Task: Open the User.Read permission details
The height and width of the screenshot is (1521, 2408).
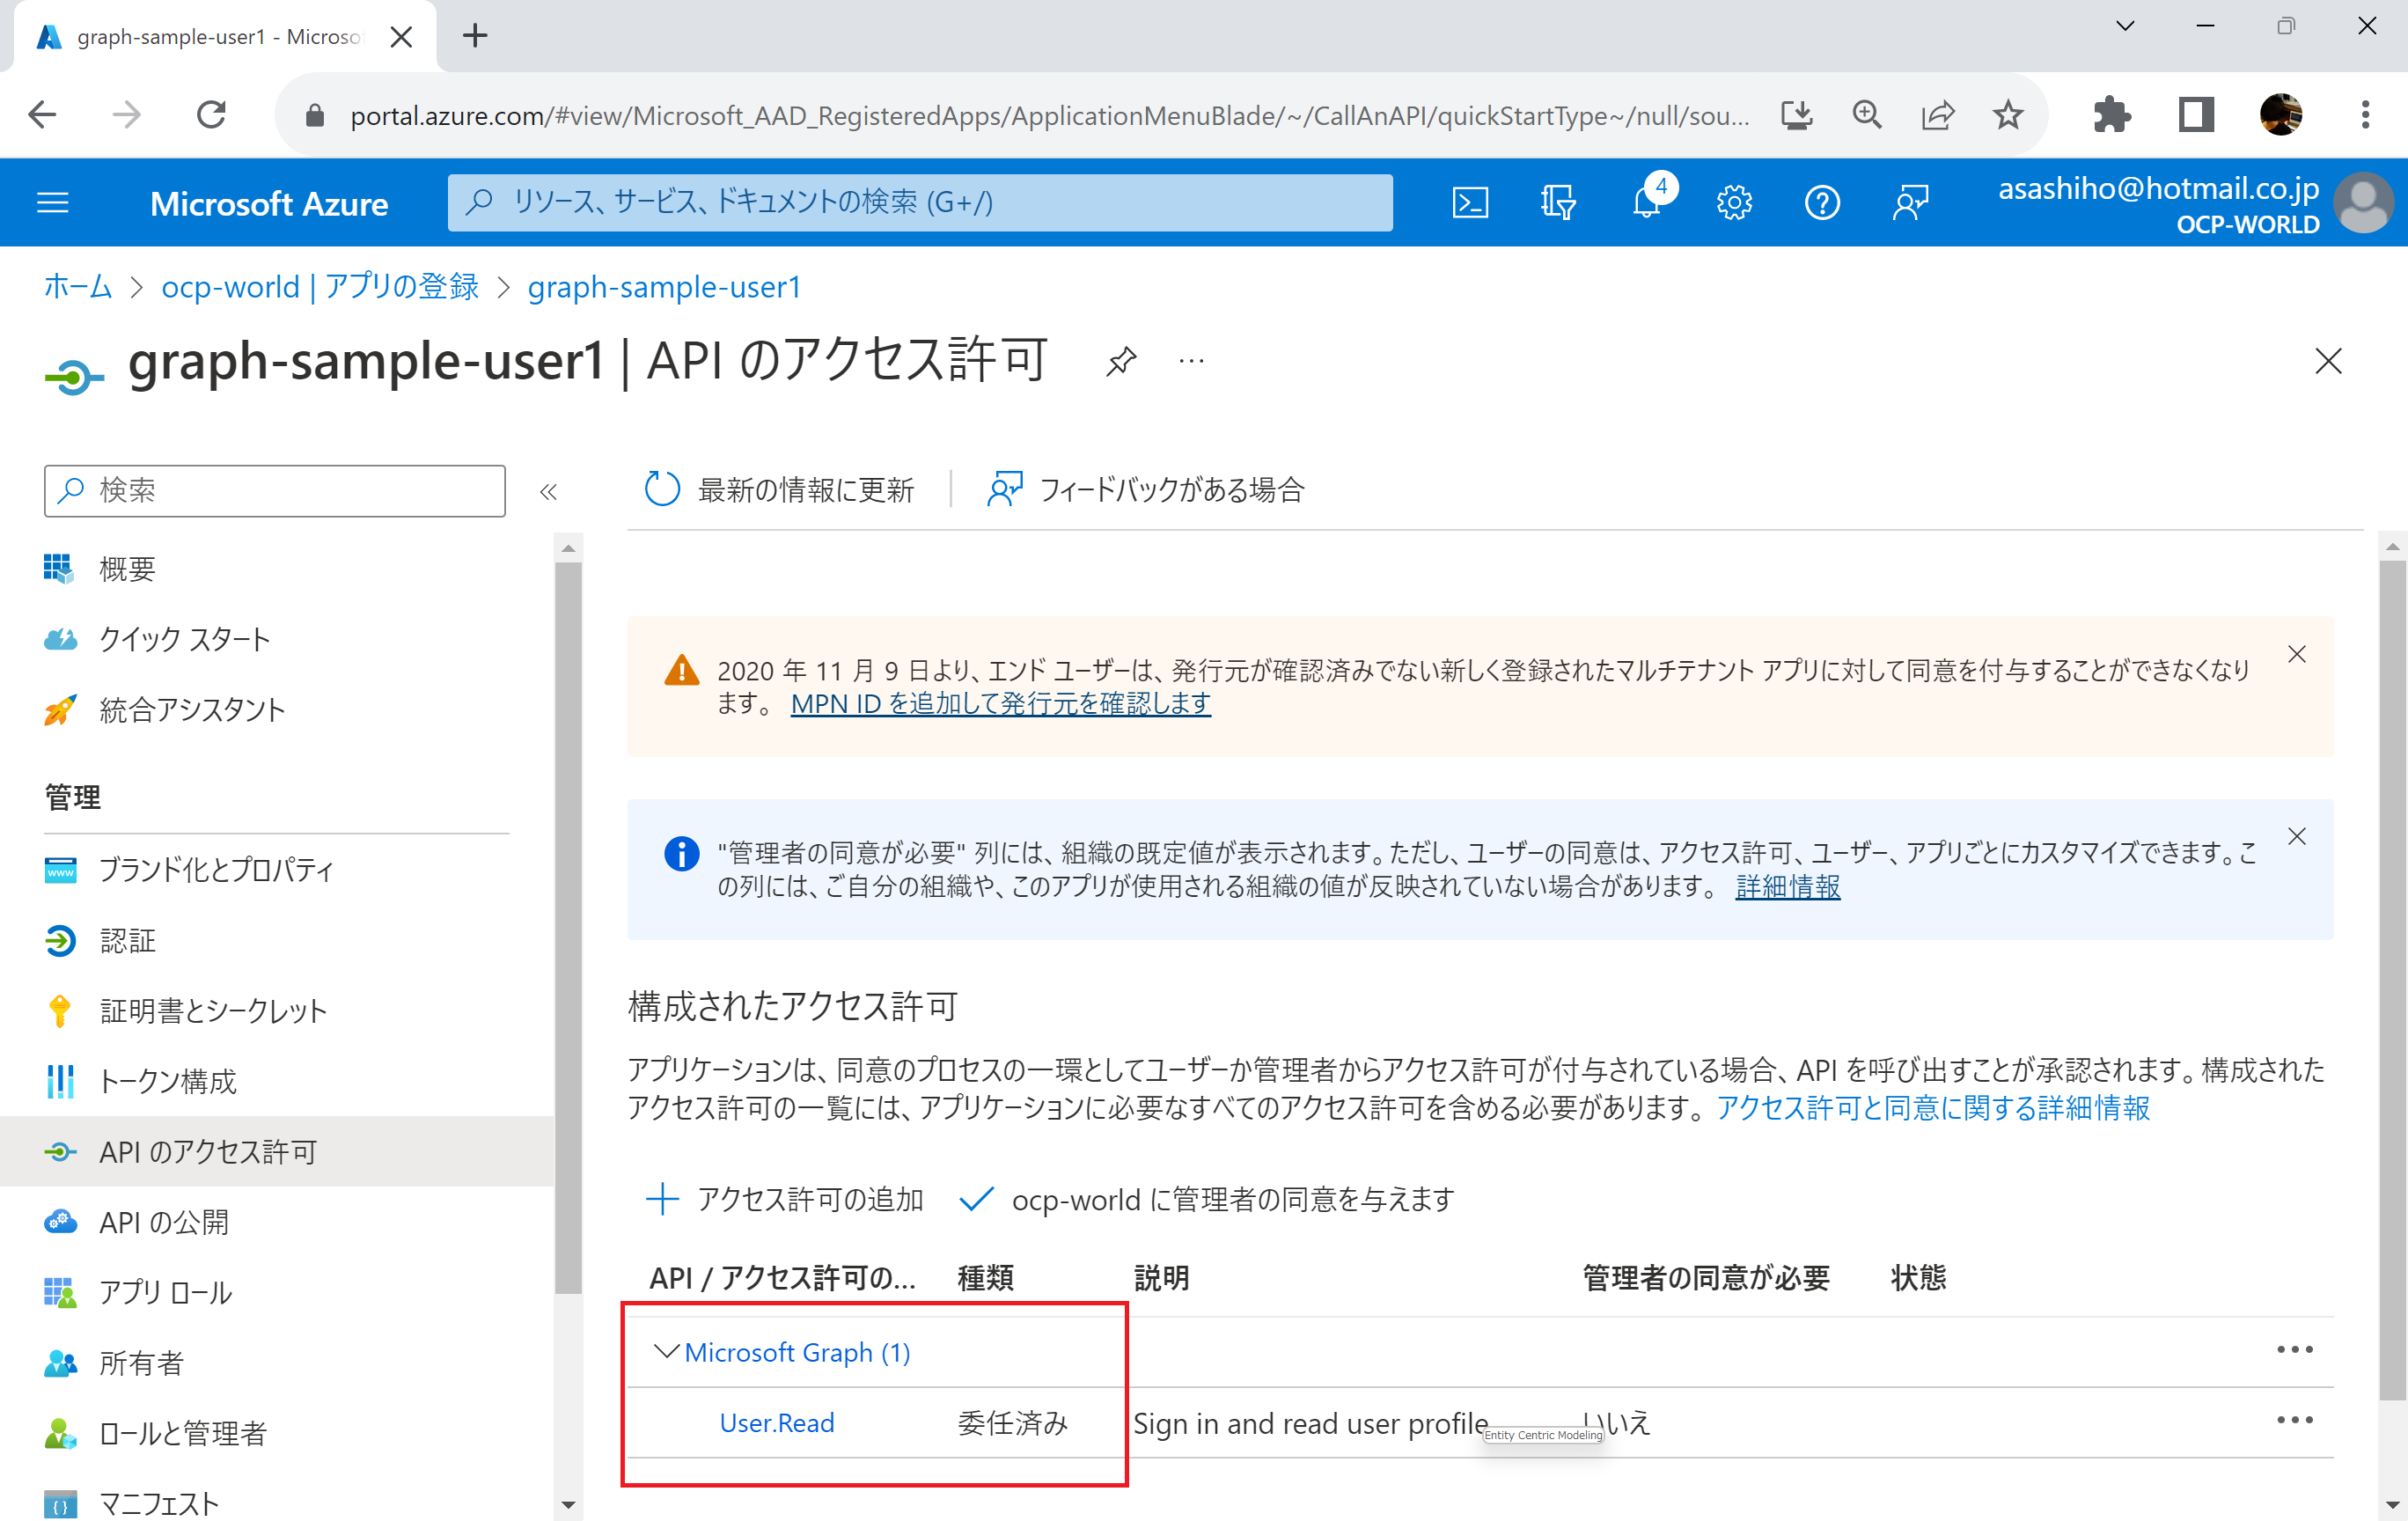Action: pyautogui.click(x=777, y=1422)
